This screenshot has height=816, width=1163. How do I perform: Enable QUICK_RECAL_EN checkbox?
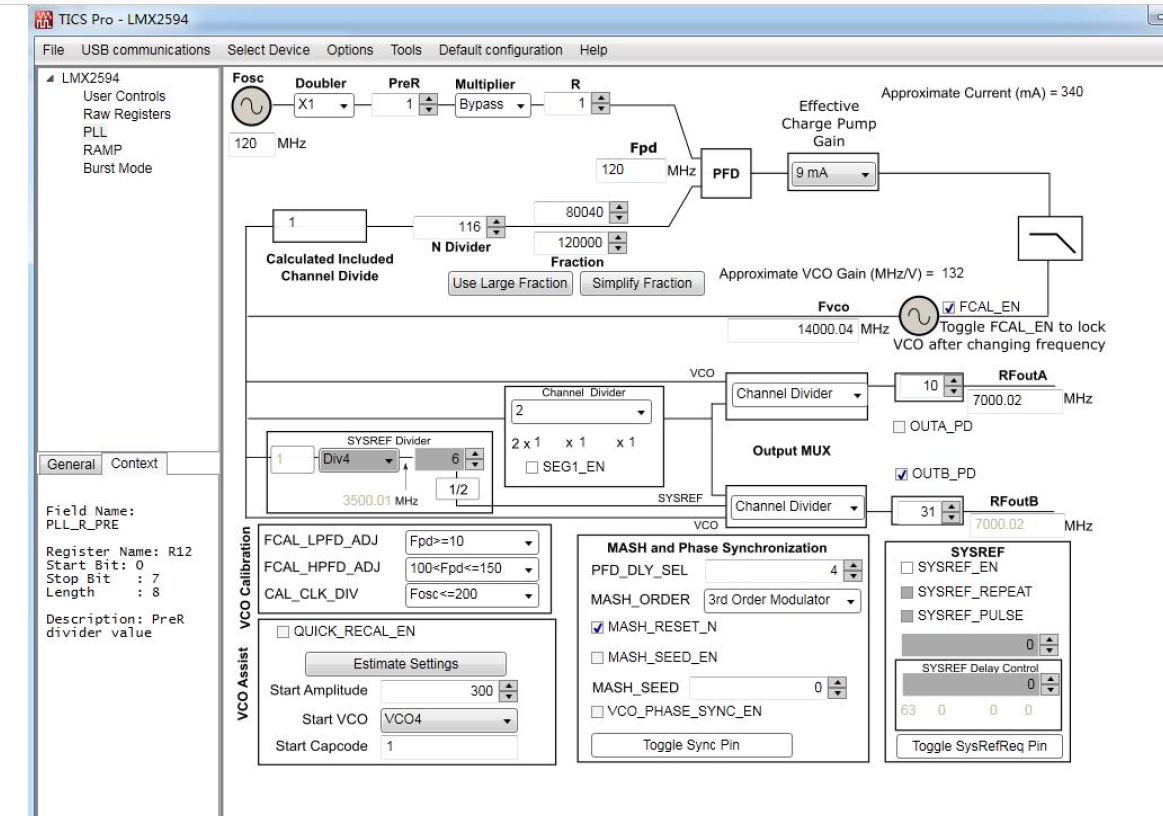pos(283,632)
